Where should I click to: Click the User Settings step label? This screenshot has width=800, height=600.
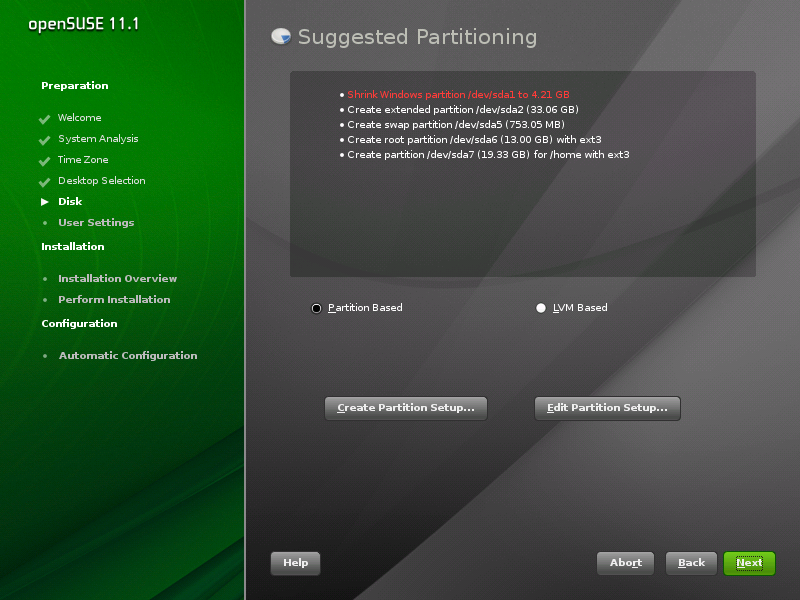[96, 222]
